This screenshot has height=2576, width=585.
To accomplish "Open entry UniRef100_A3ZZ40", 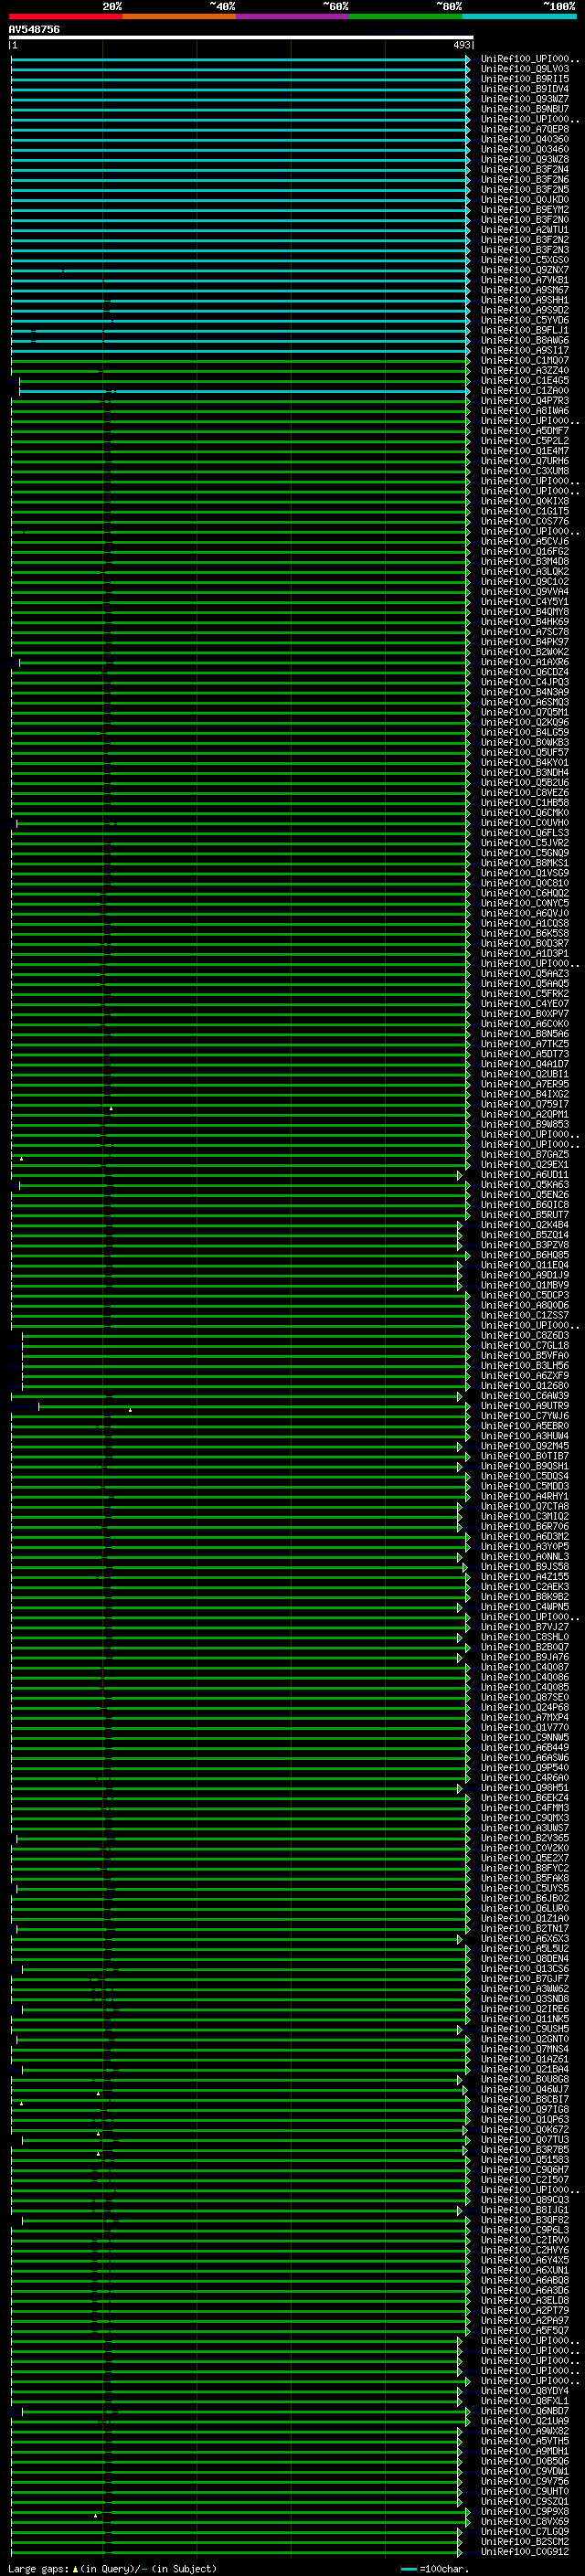I will tap(525, 370).
